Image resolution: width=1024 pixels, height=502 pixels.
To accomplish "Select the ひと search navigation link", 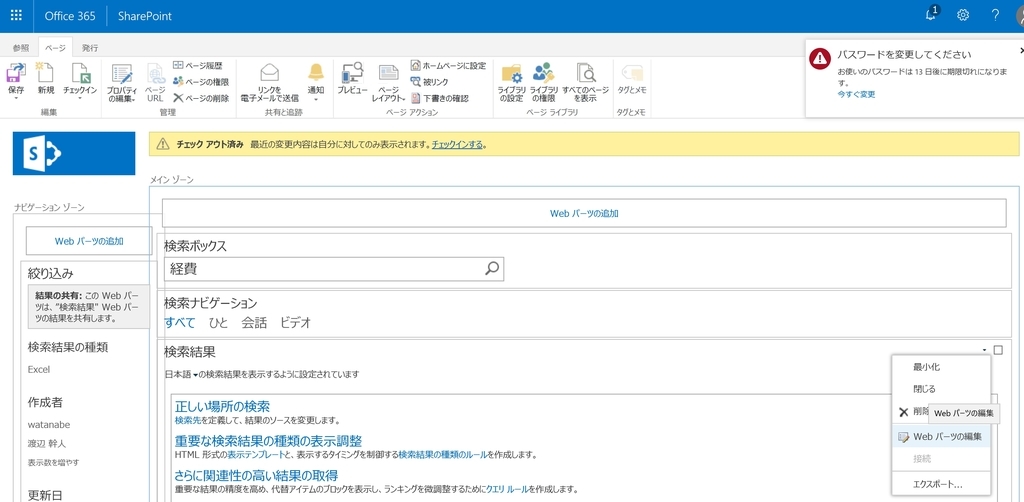I will click(x=219, y=322).
